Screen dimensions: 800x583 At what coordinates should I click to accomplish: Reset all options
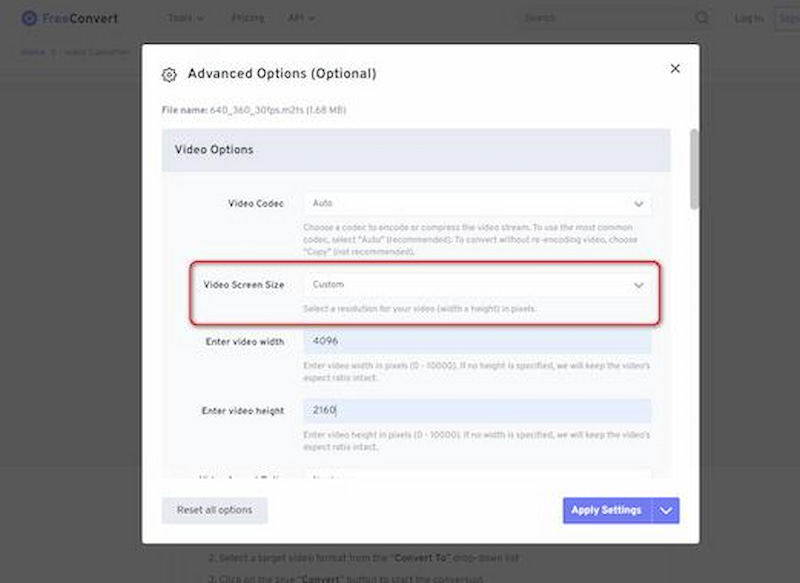214,510
